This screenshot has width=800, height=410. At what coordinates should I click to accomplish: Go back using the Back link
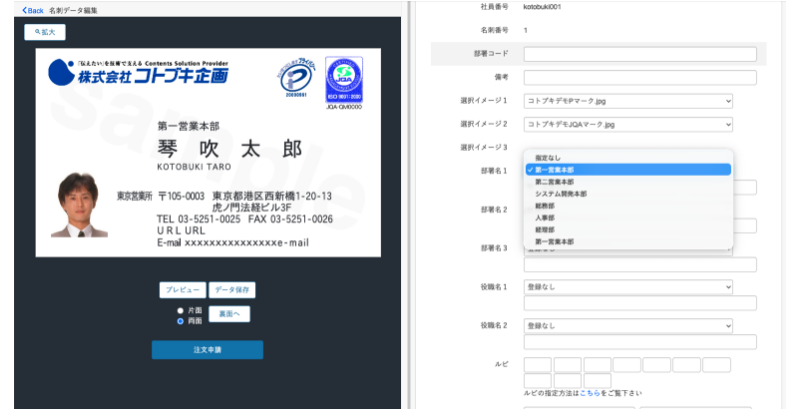[x=33, y=10]
